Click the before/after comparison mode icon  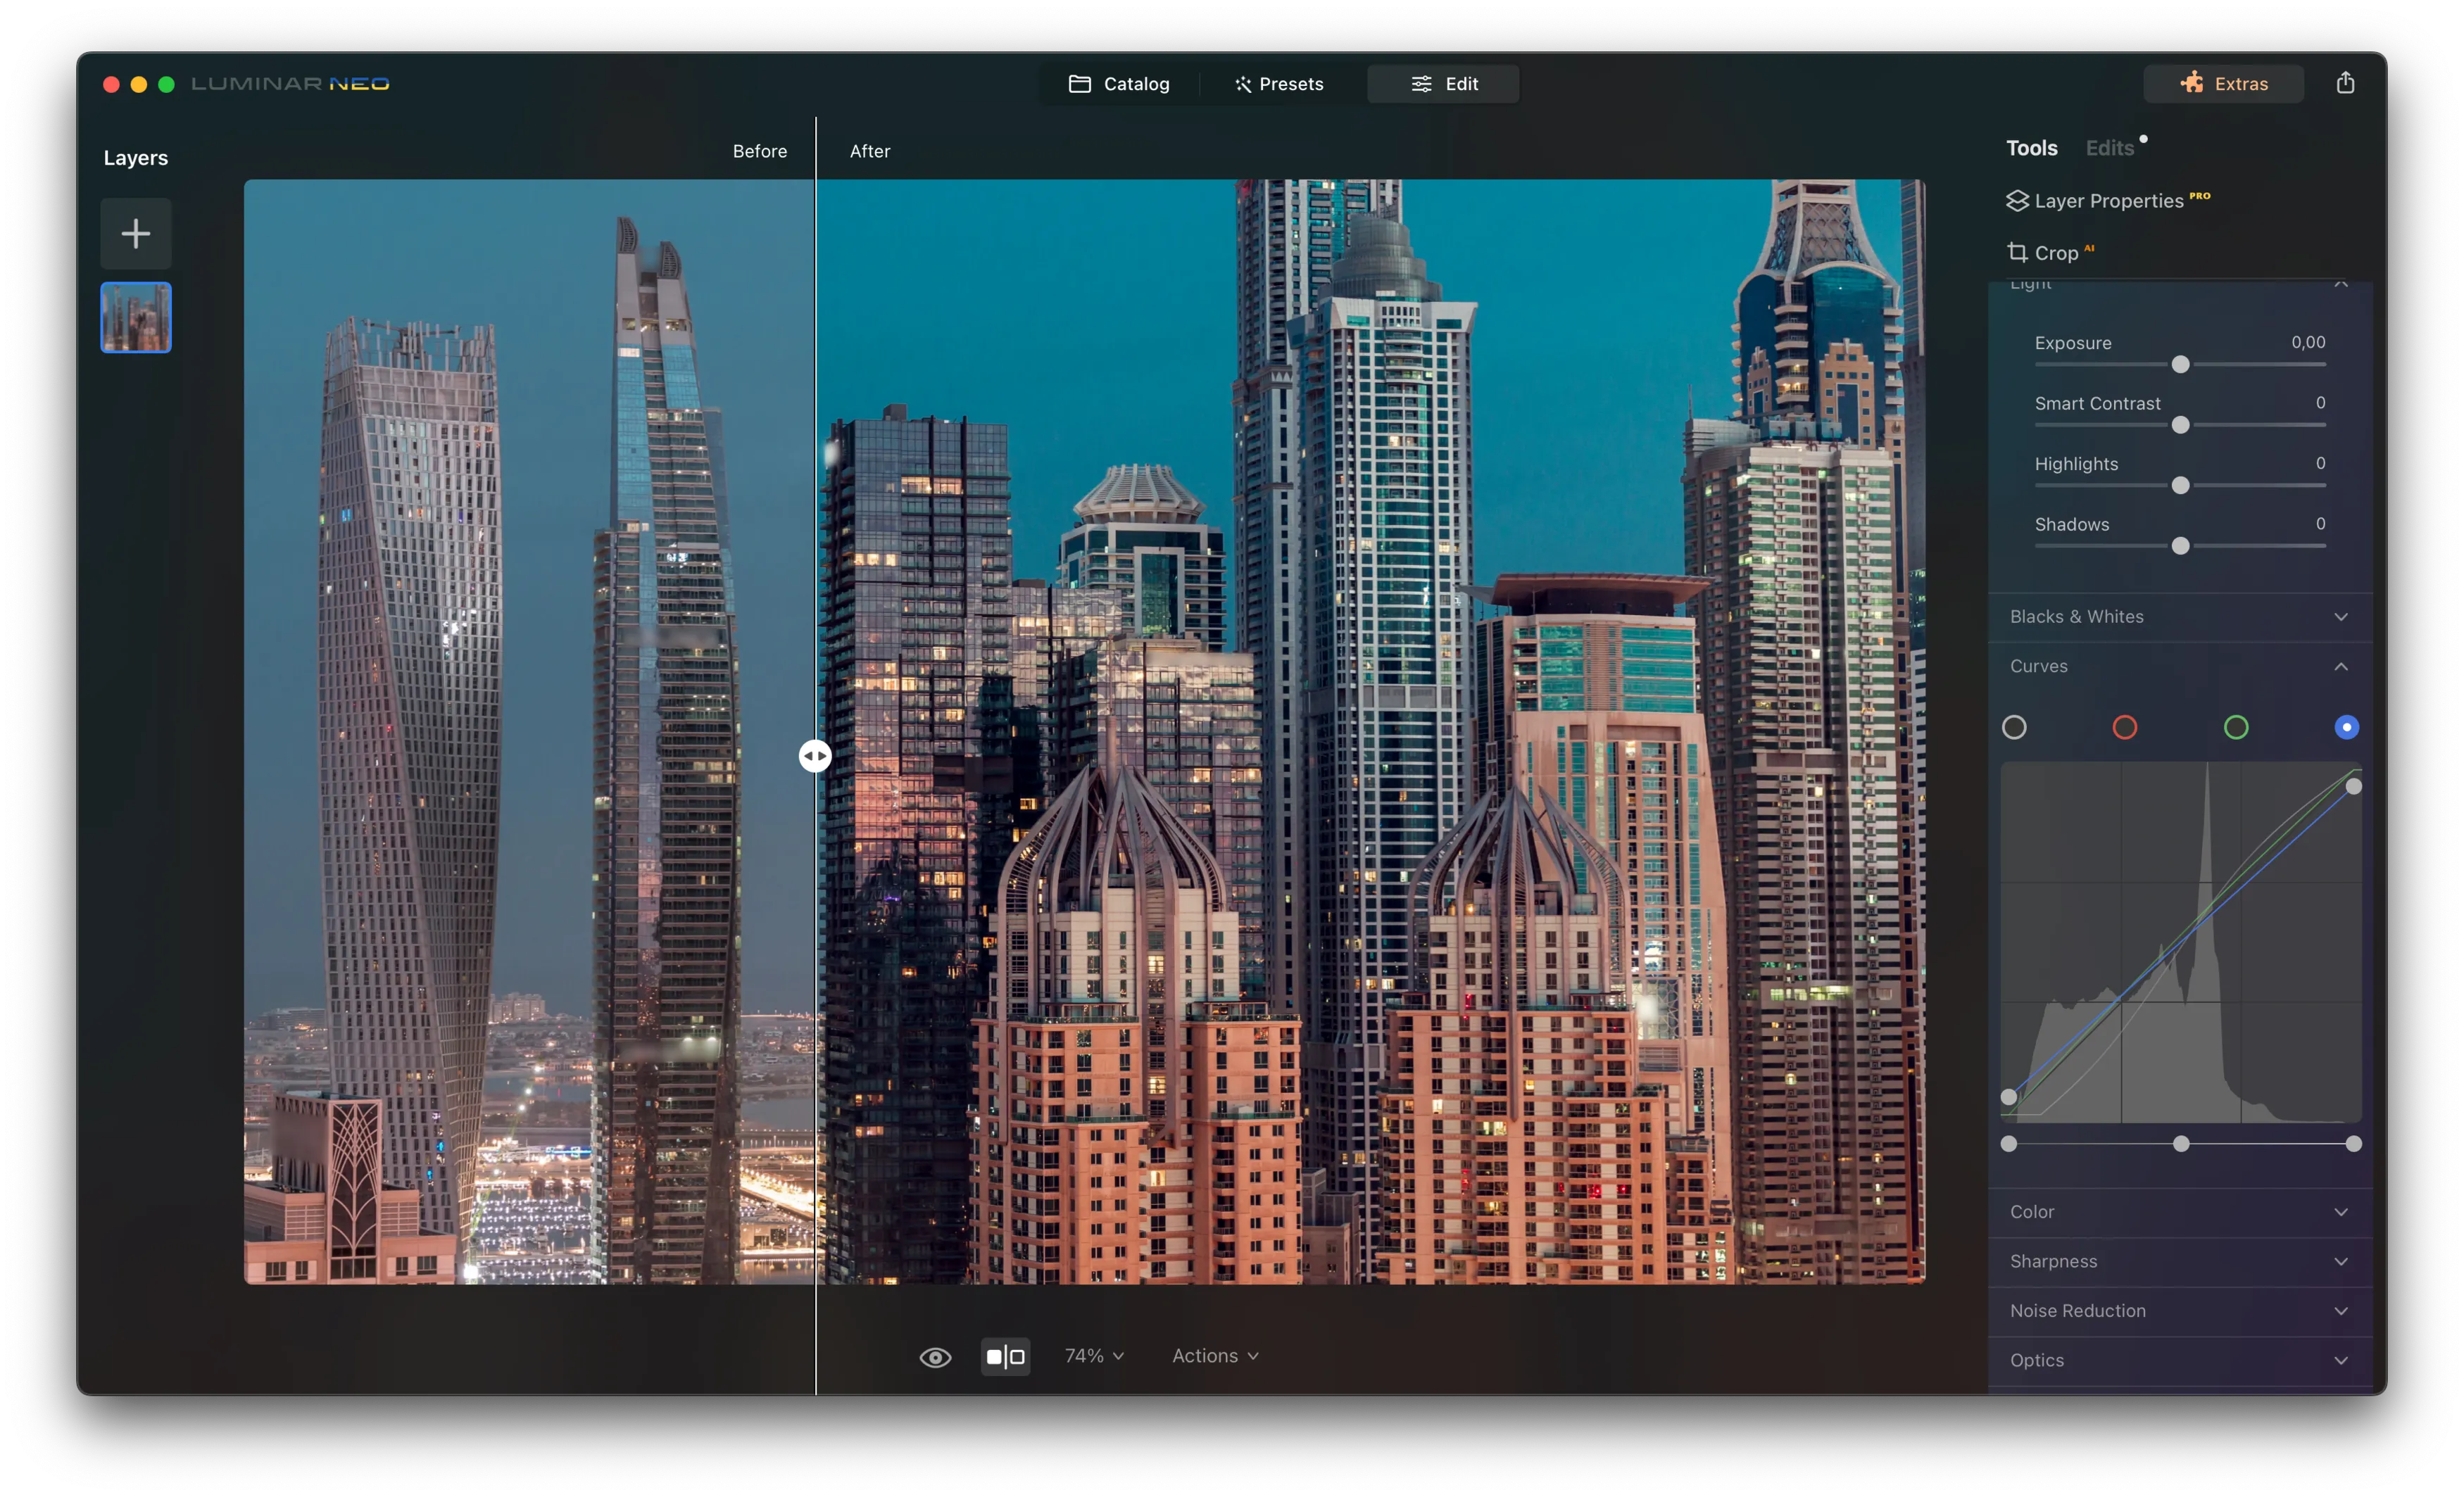(x=1006, y=1356)
